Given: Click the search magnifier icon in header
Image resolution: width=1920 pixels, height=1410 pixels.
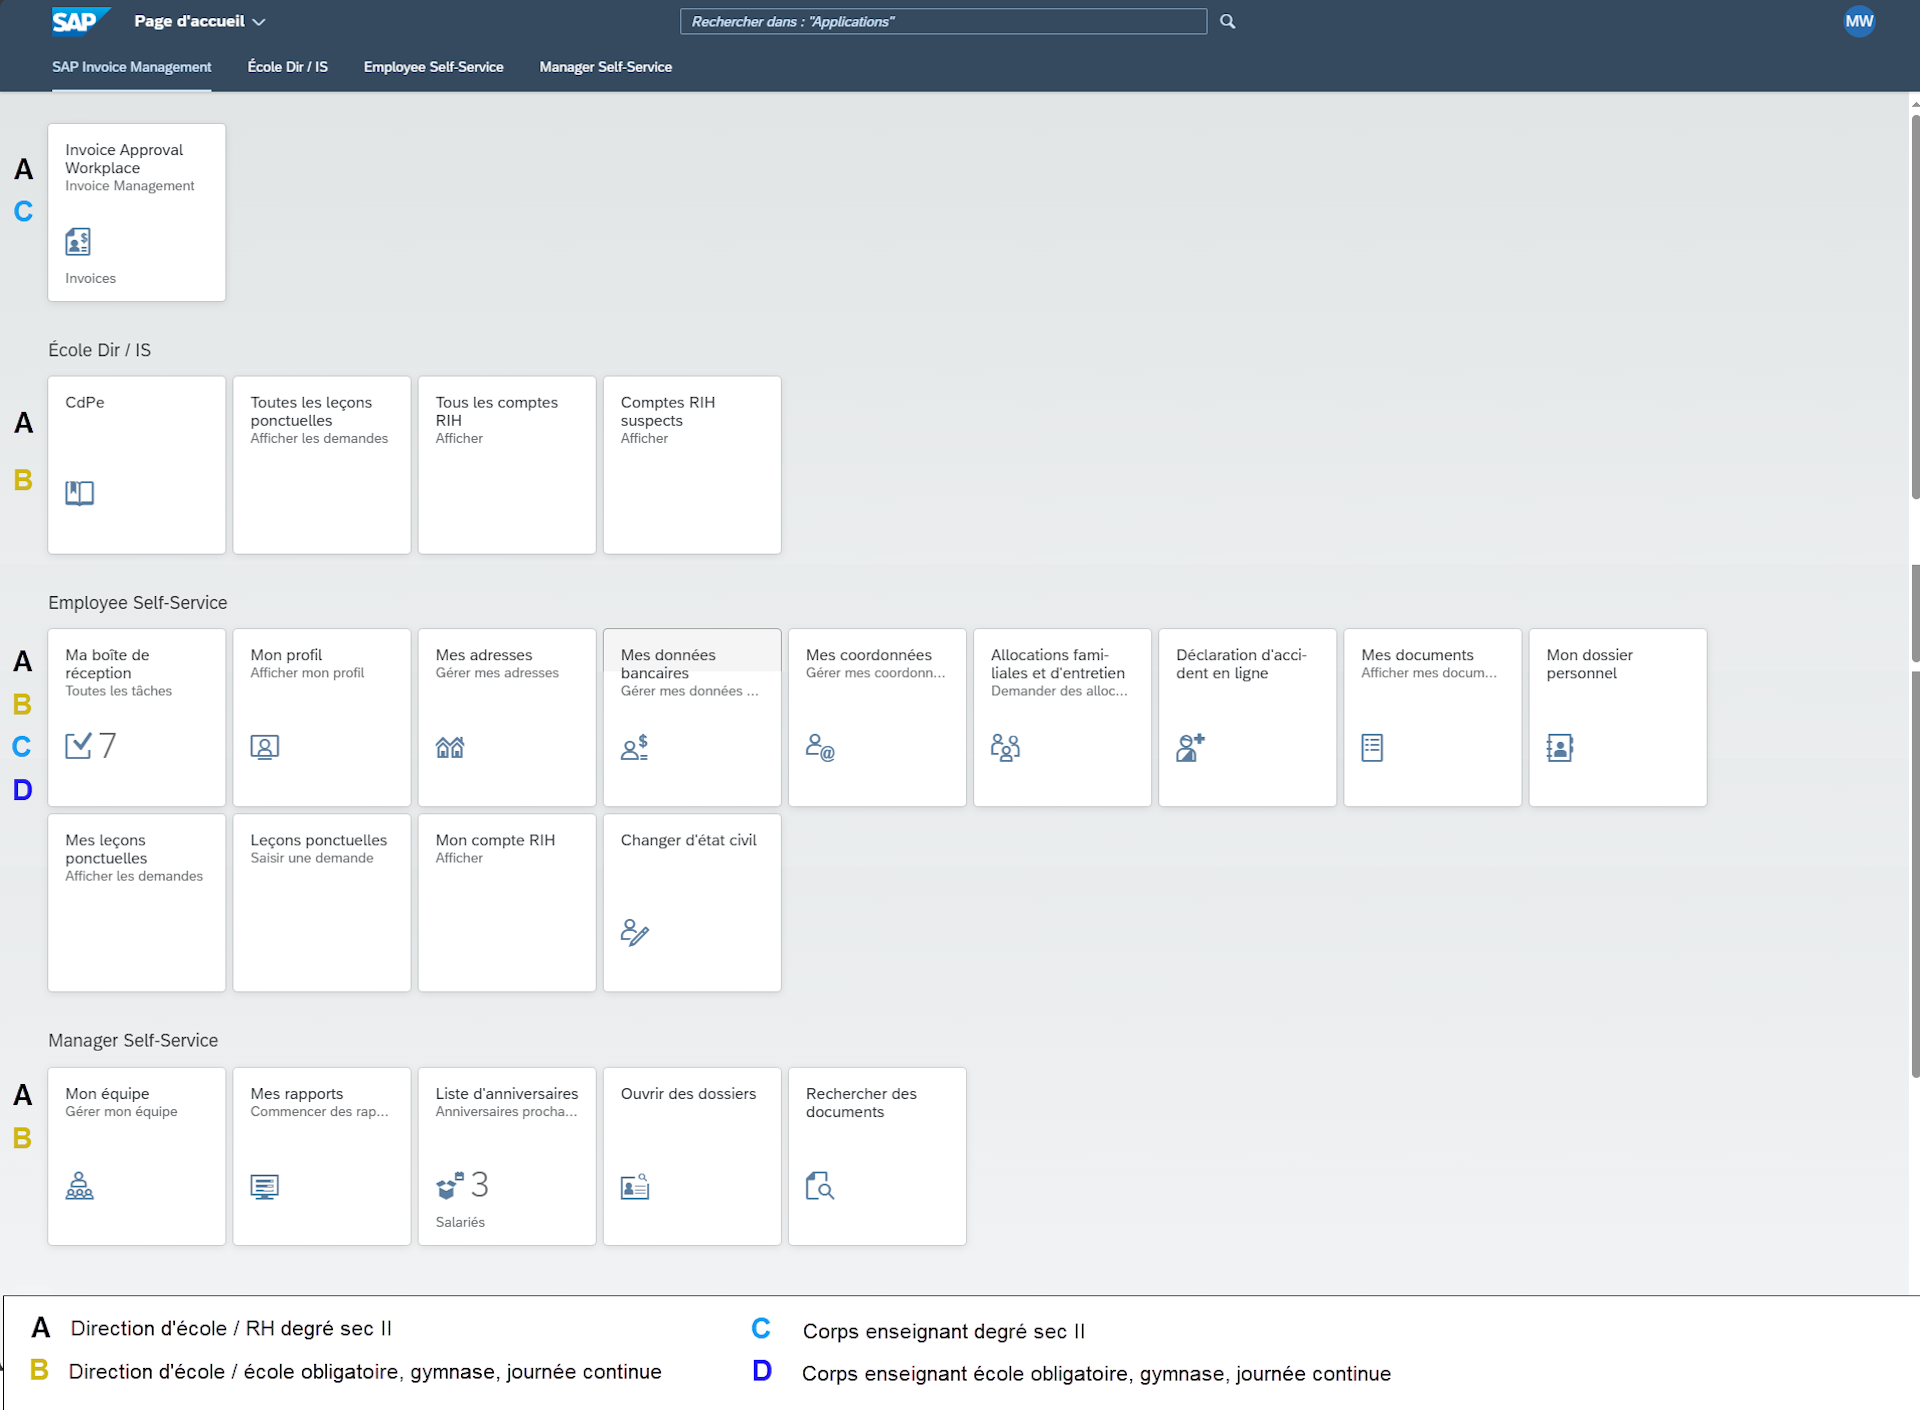Looking at the screenshot, I should pyautogui.click(x=1228, y=21).
